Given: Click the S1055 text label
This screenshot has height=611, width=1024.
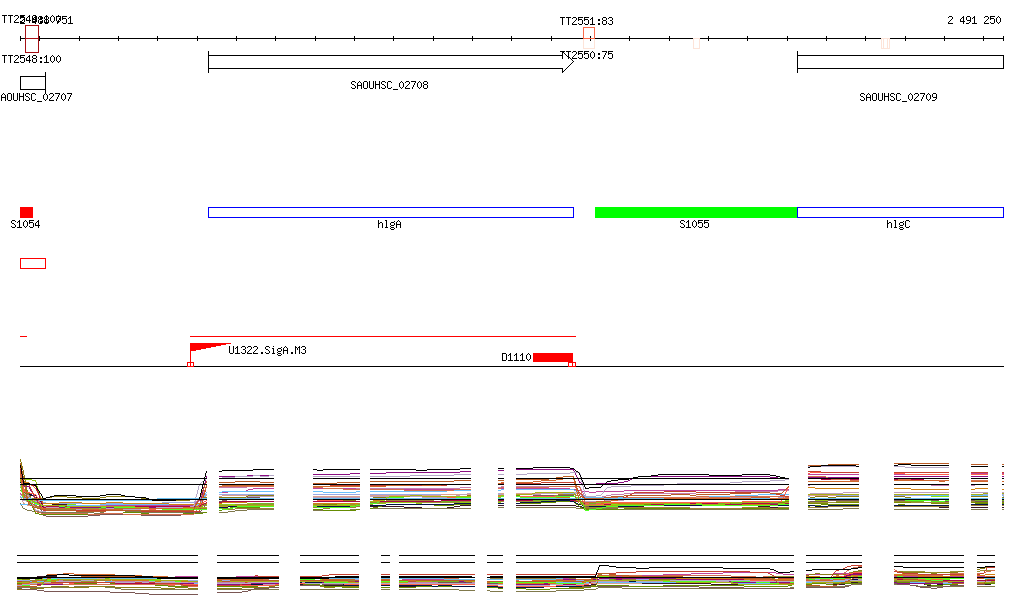Looking at the screenshot, I should 694,225.
